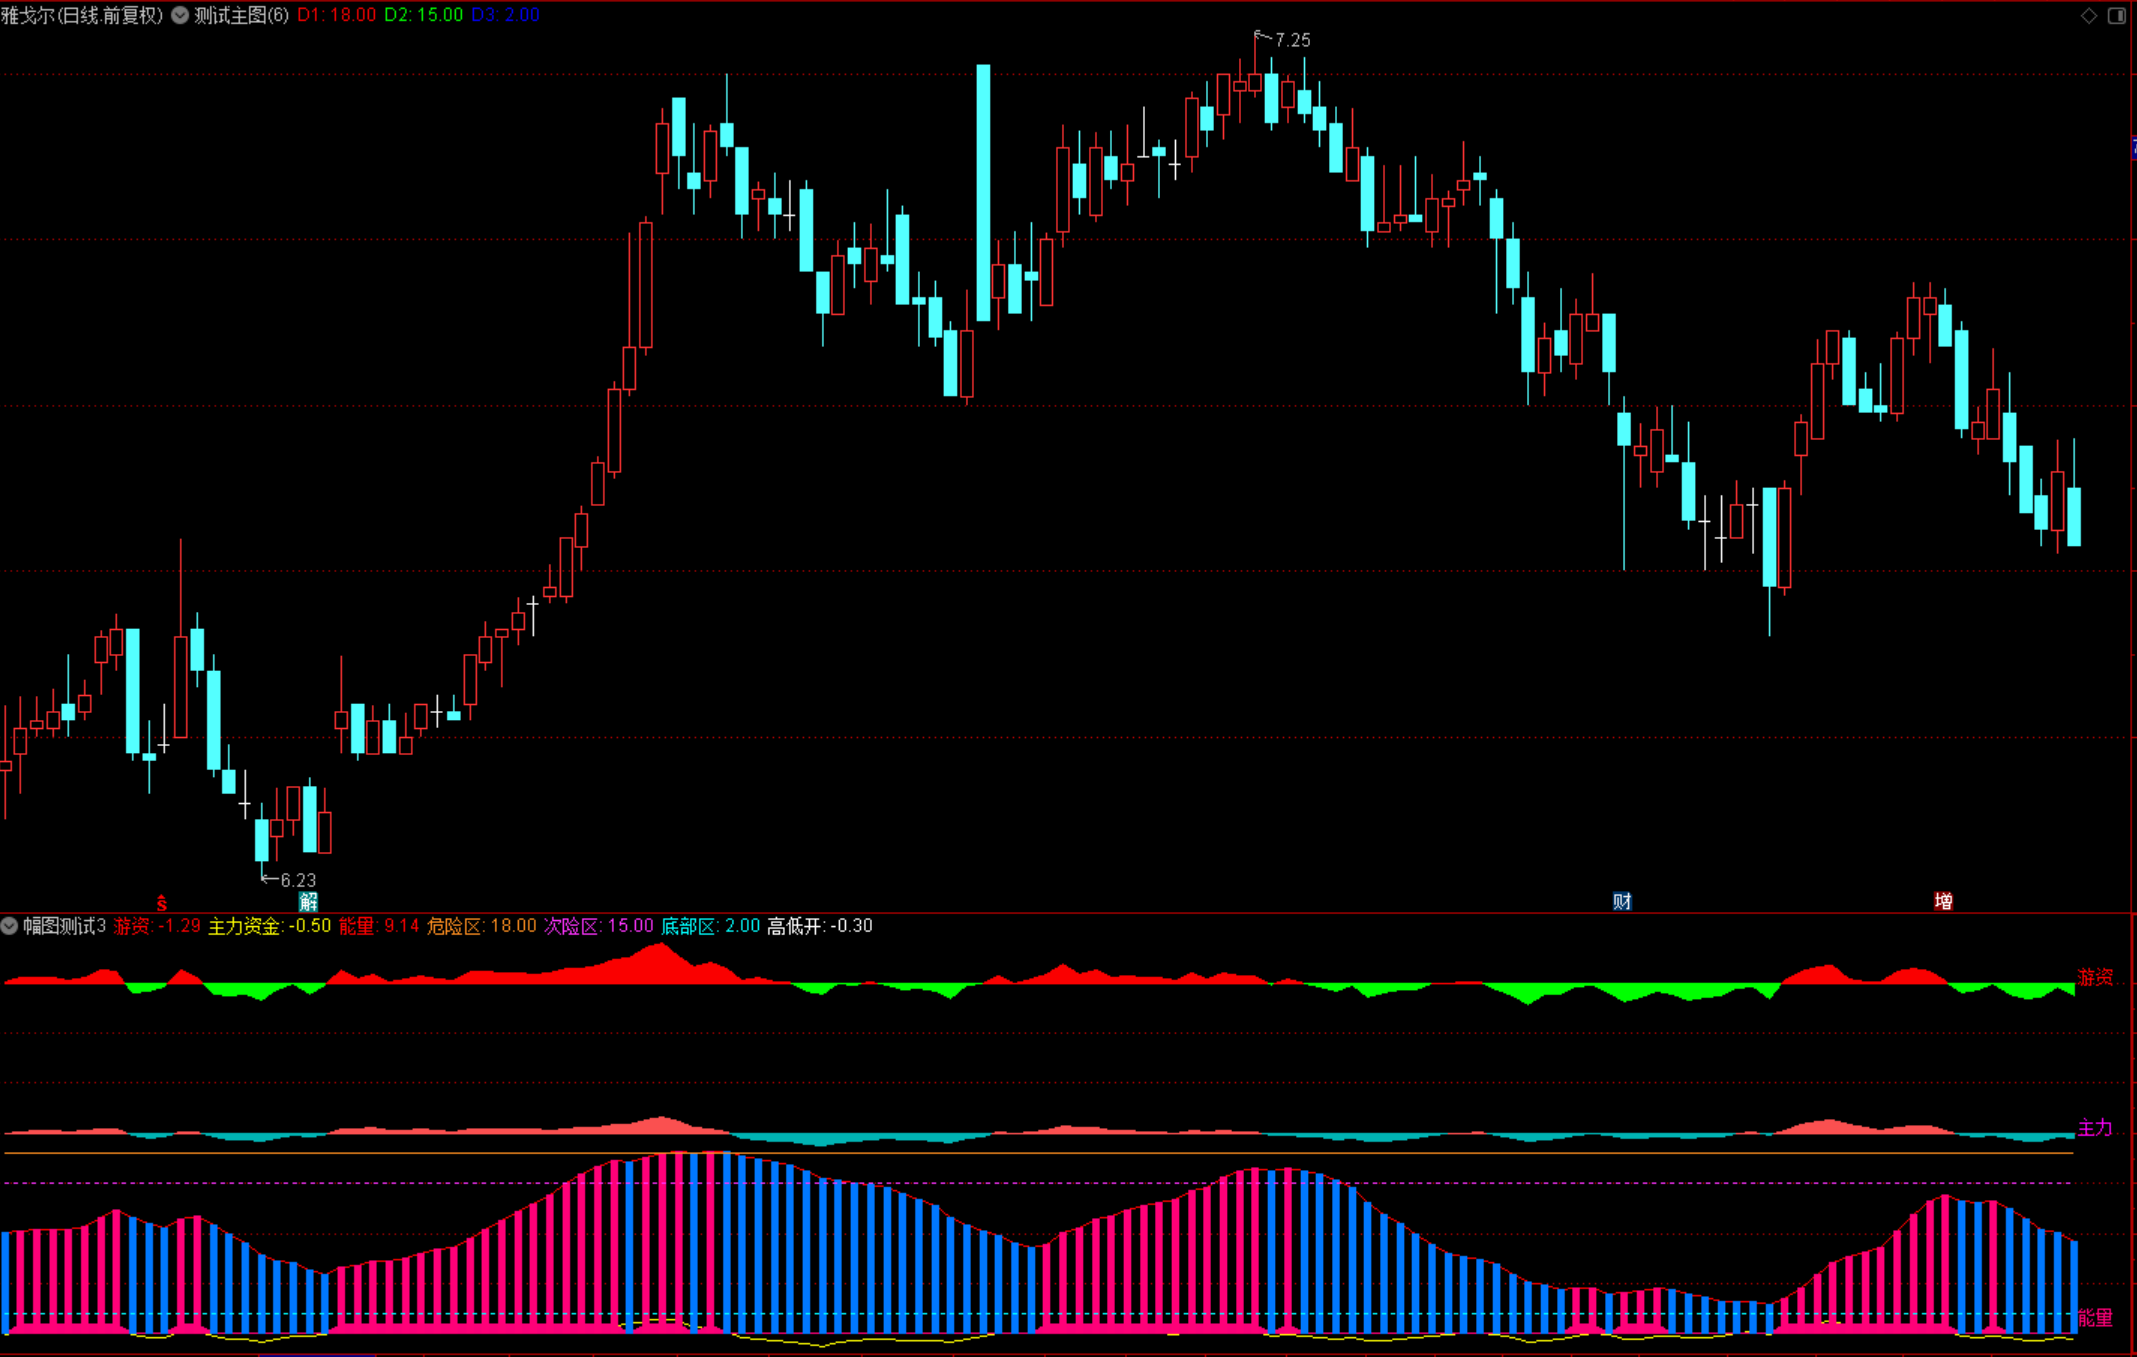The height and width of the screenshot is (1357, 2137).
Task: Select the 能量 curve label on right
Action: point(2095,1318)
